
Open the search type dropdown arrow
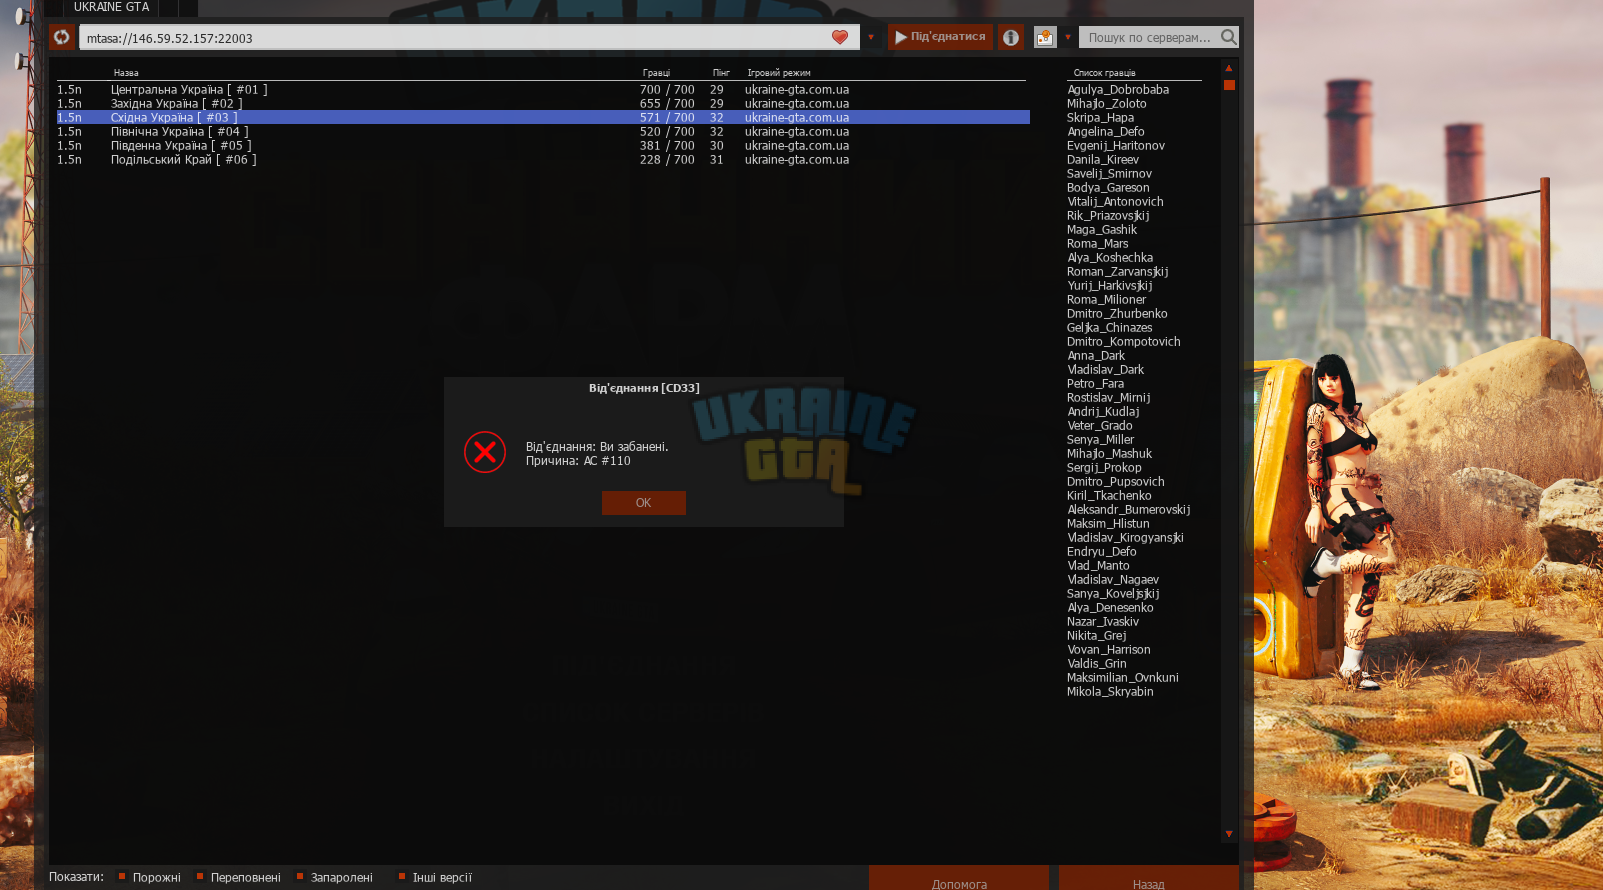[x=1068, y=37]
